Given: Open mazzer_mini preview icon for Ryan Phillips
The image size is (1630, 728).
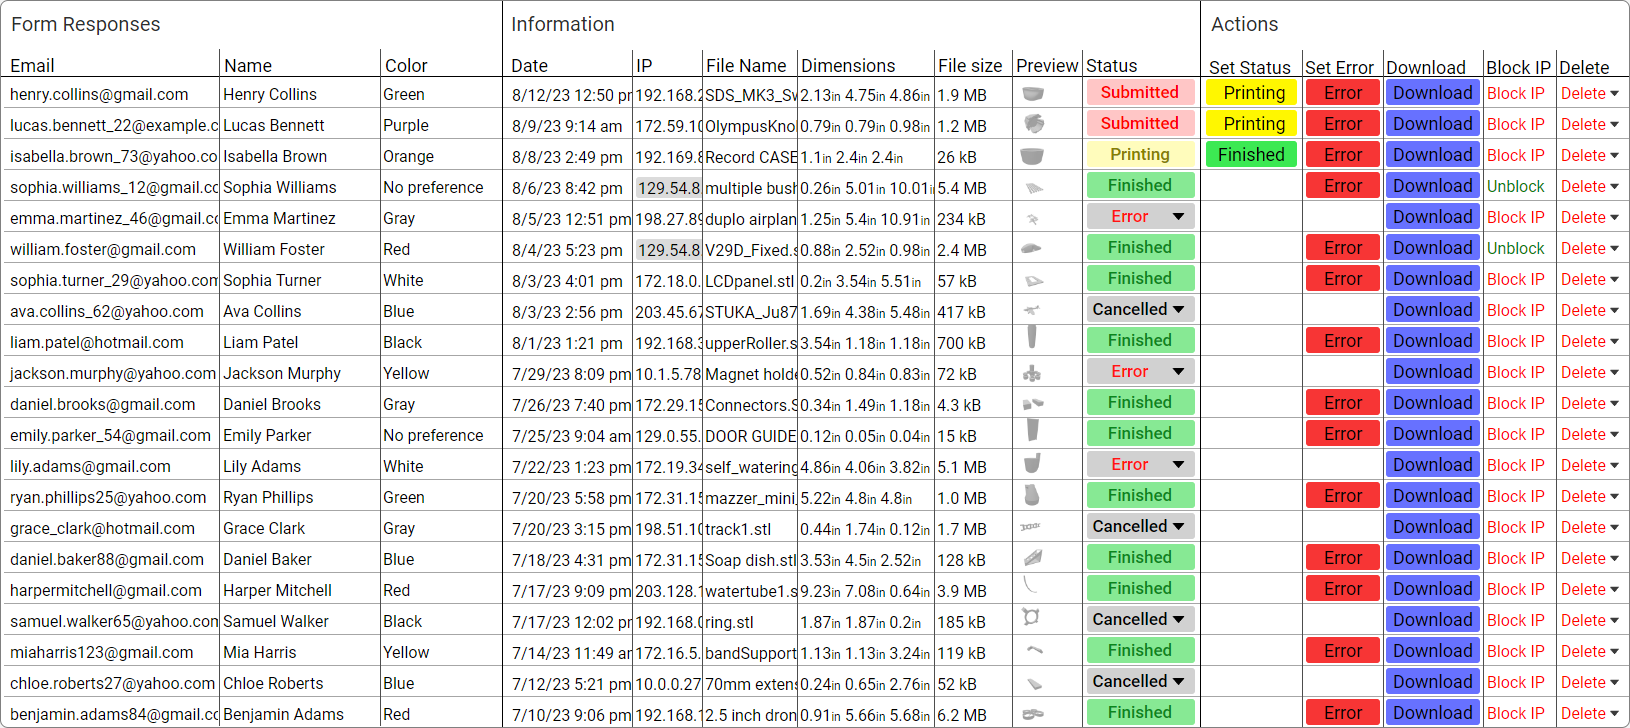Looking at the screenshot, I should (1032, 495).
